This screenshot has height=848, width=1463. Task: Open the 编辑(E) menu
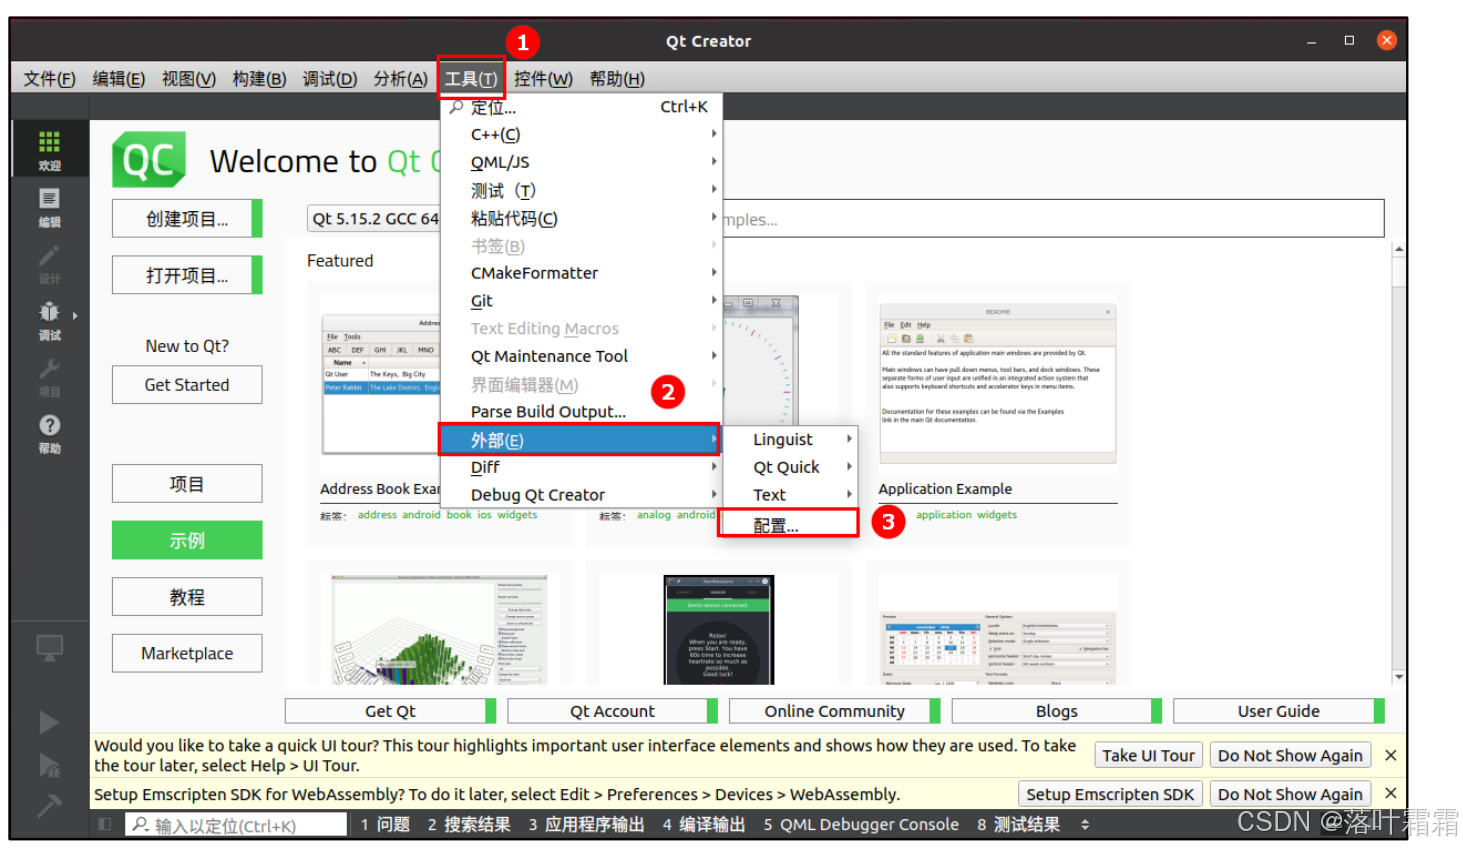tap(118, 79)
